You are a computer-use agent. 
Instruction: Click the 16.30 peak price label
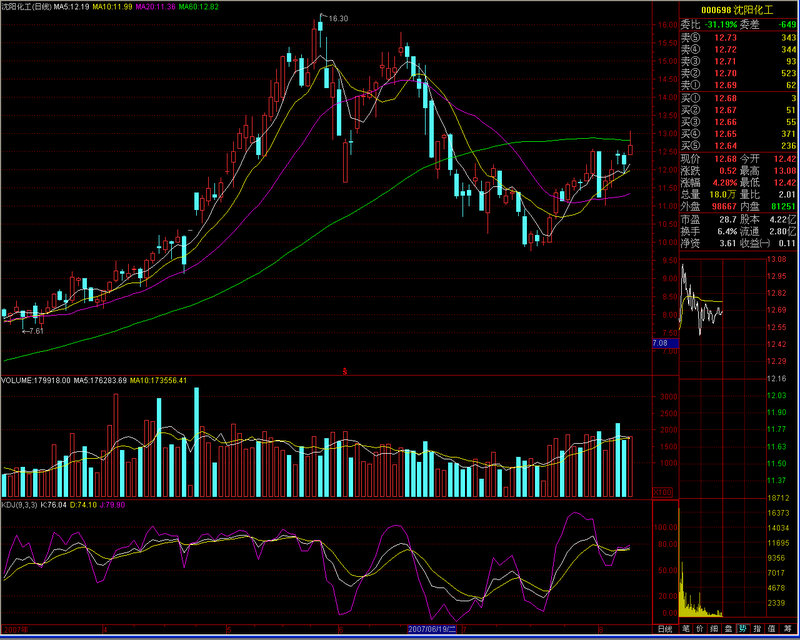337,19
